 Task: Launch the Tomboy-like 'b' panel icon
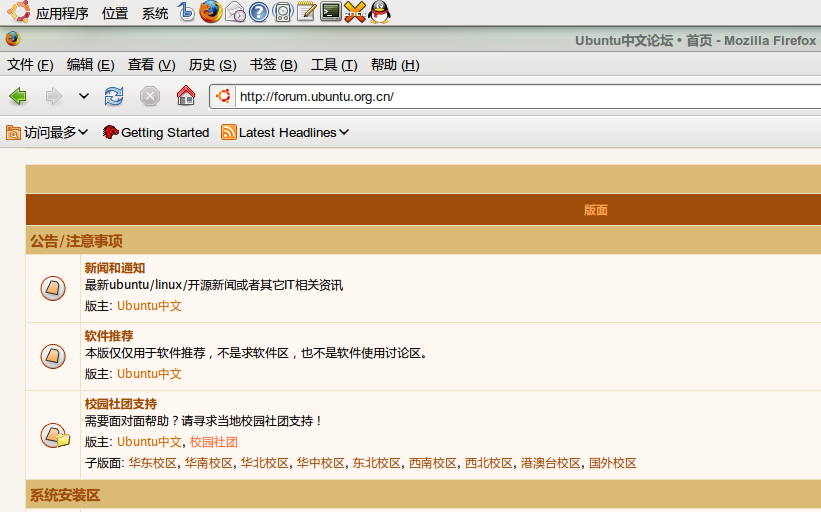point(186,12)
